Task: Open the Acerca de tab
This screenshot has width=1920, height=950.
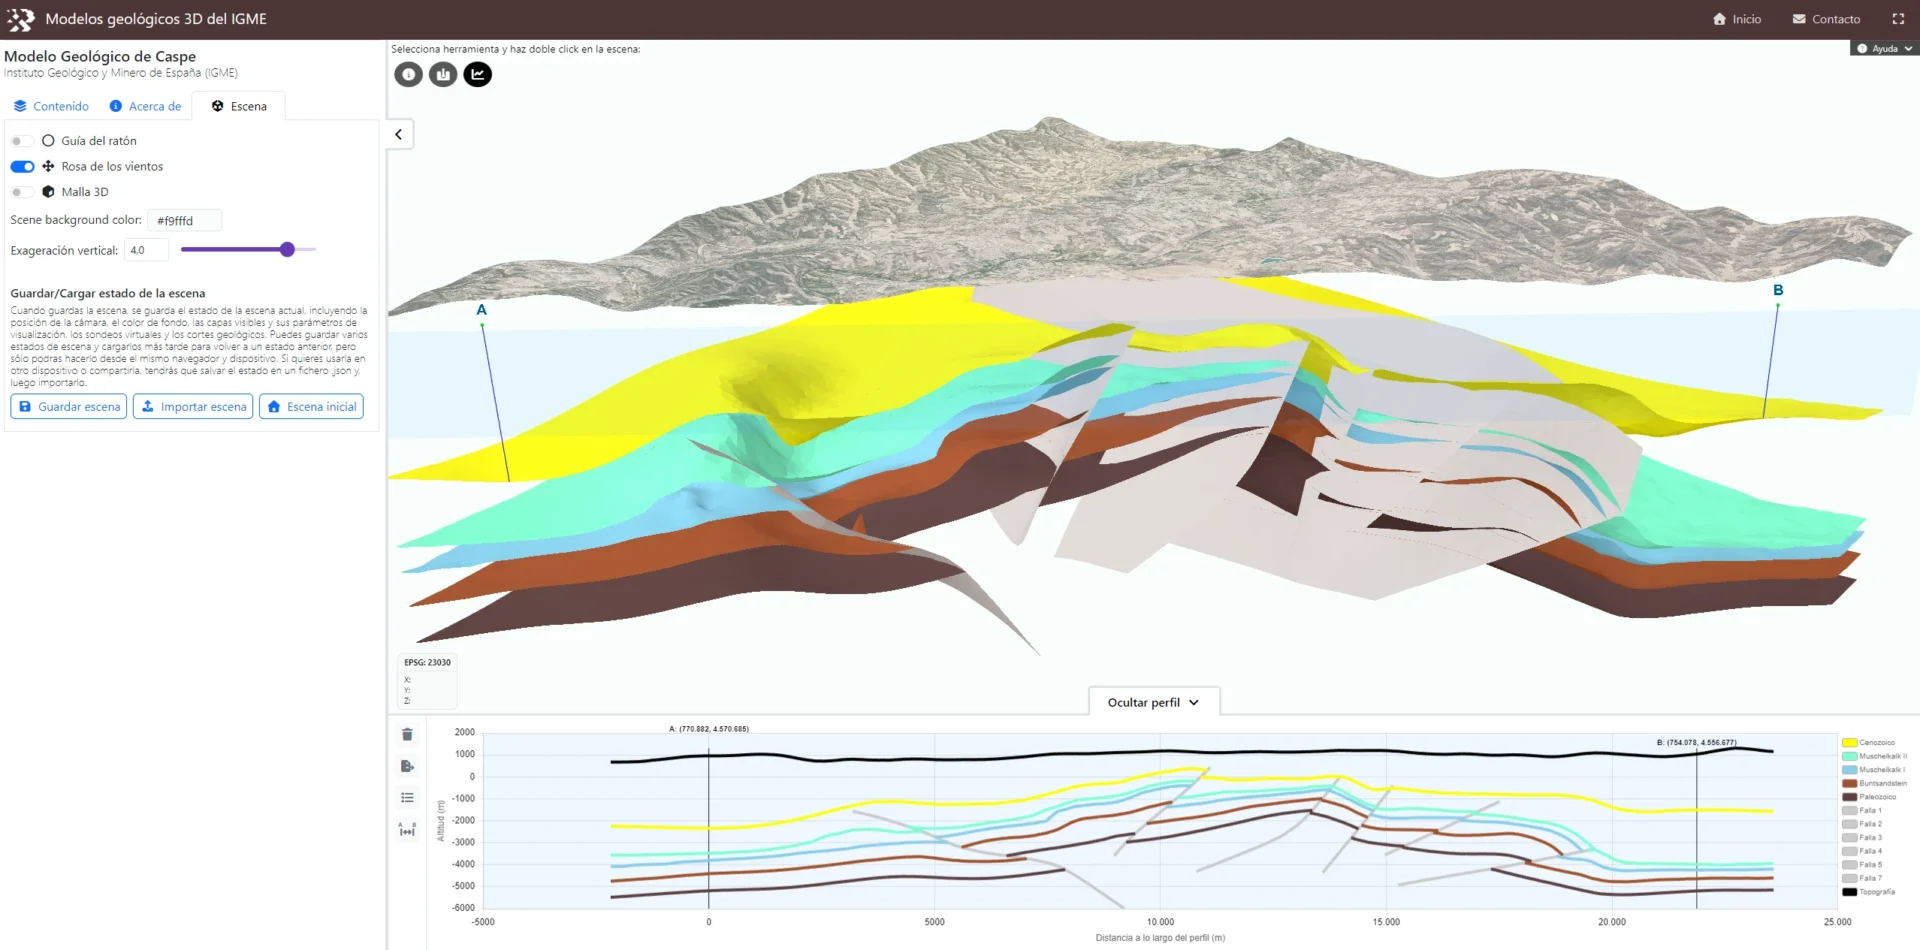Action: [x=146, y=106]
